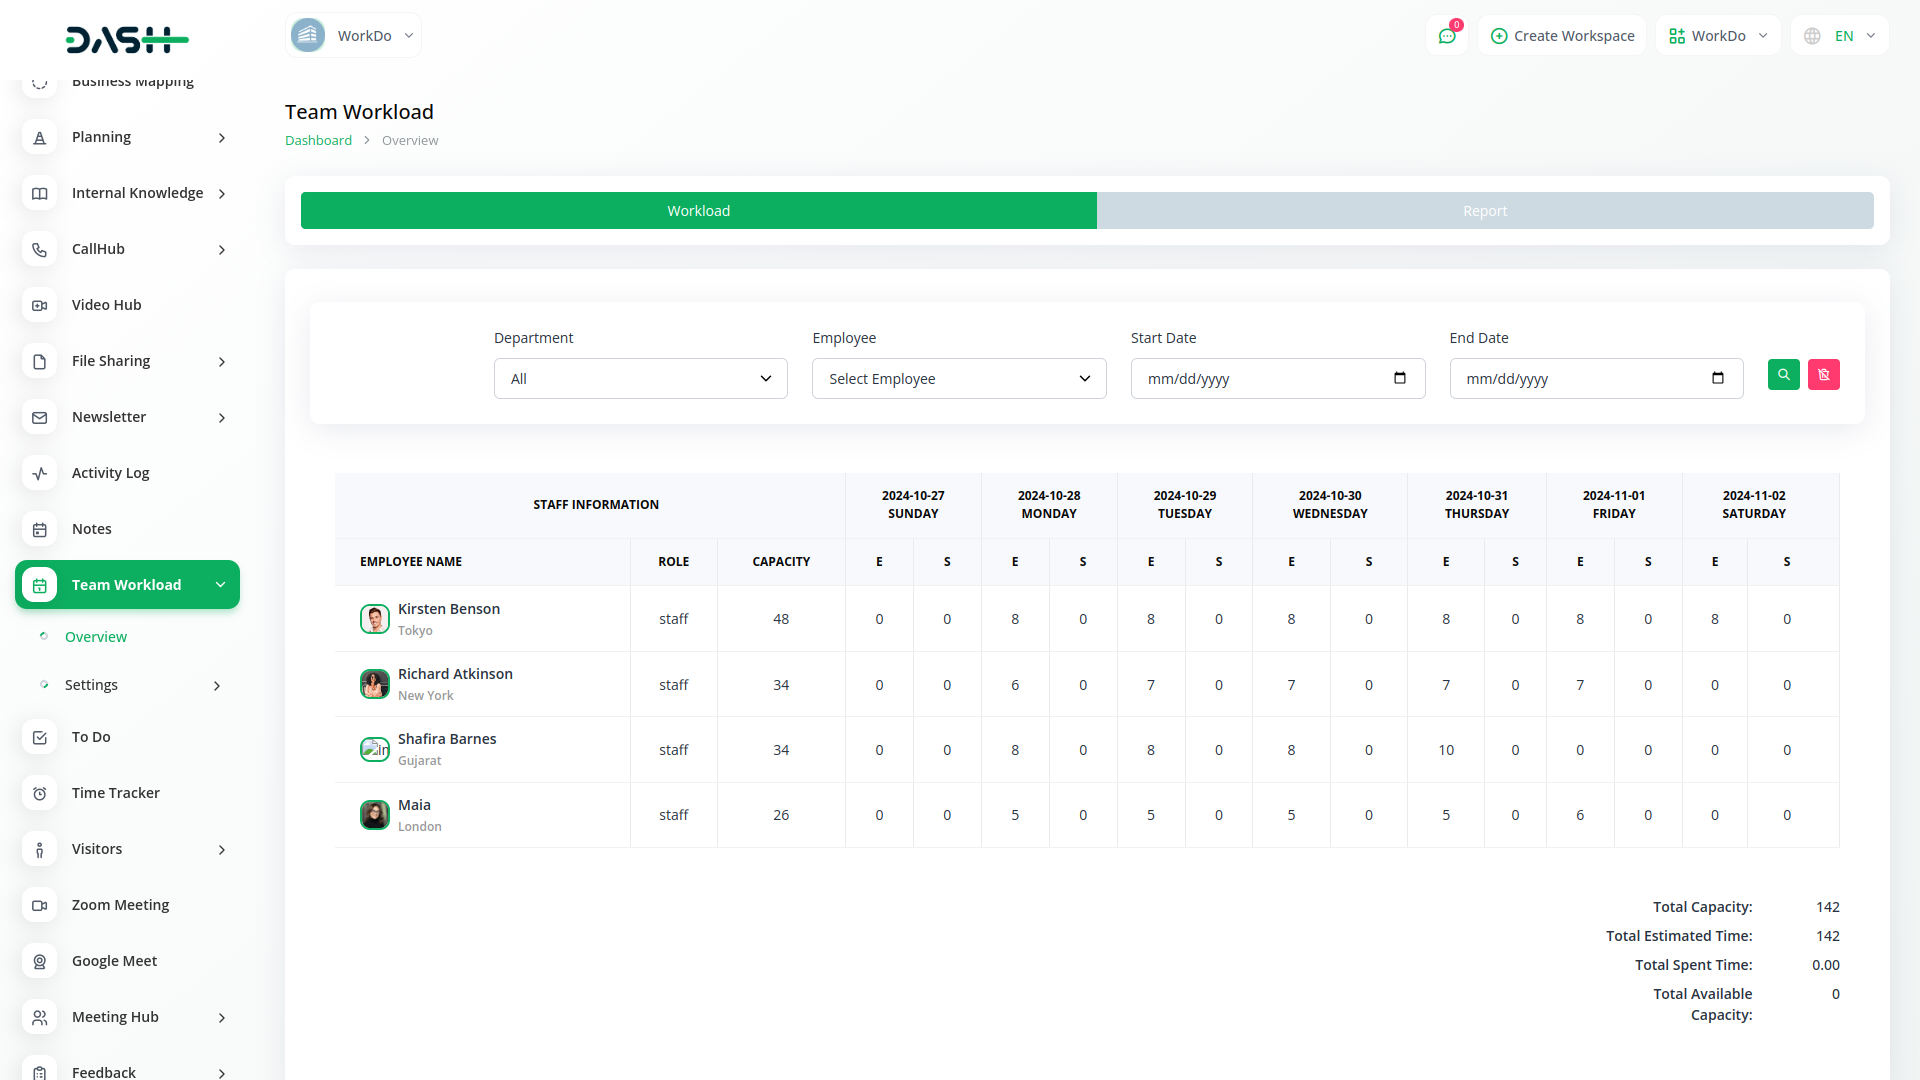This screenshot has height=1080, width=1920.
Task: Click the Activity Log sidebar icon
Action: click(40, 473)
